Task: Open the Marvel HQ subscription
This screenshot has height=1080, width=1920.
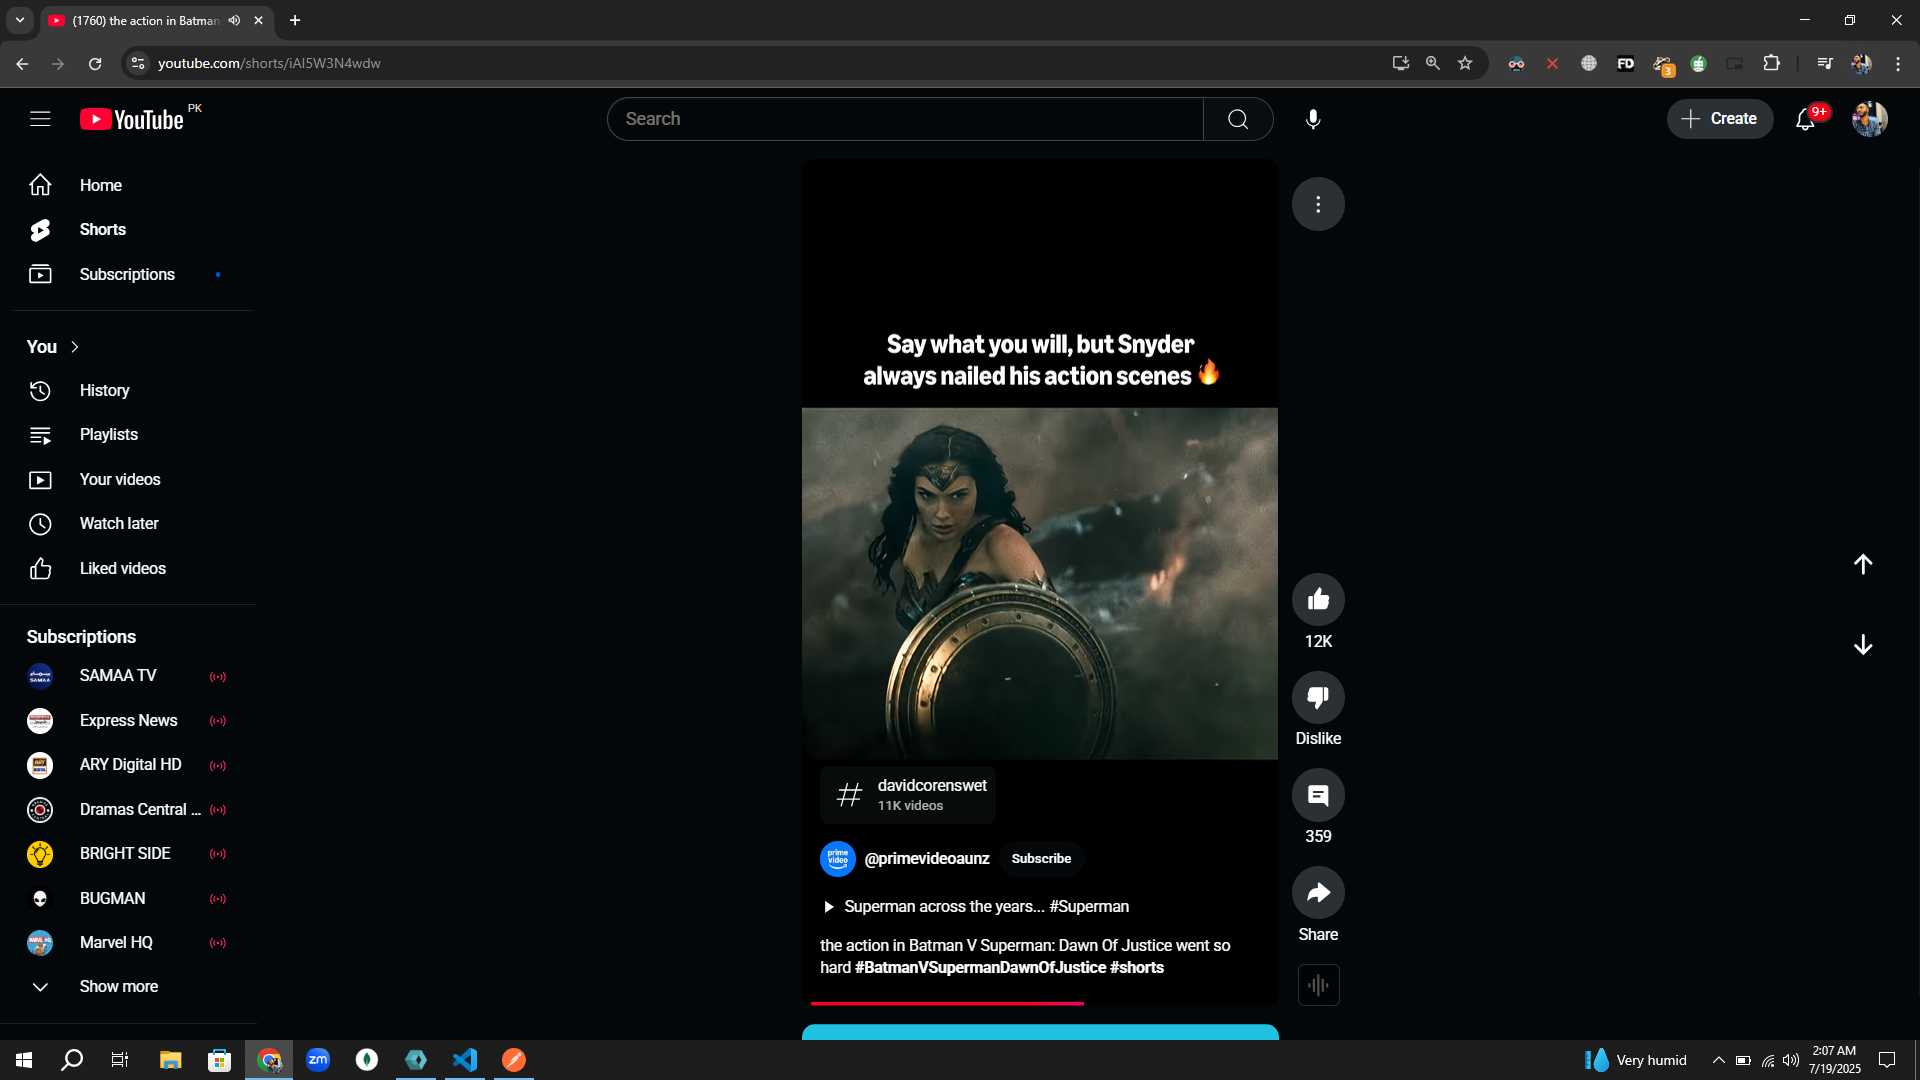Action: click(x=128, y=943)
